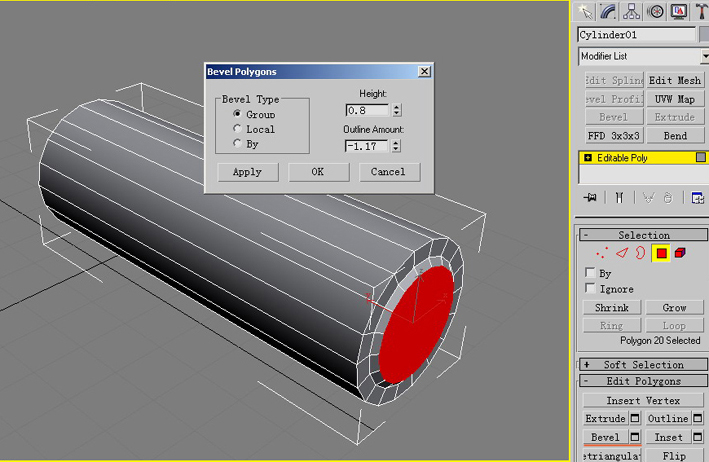Click Remove Modifier trash icon

click(668, 198)
